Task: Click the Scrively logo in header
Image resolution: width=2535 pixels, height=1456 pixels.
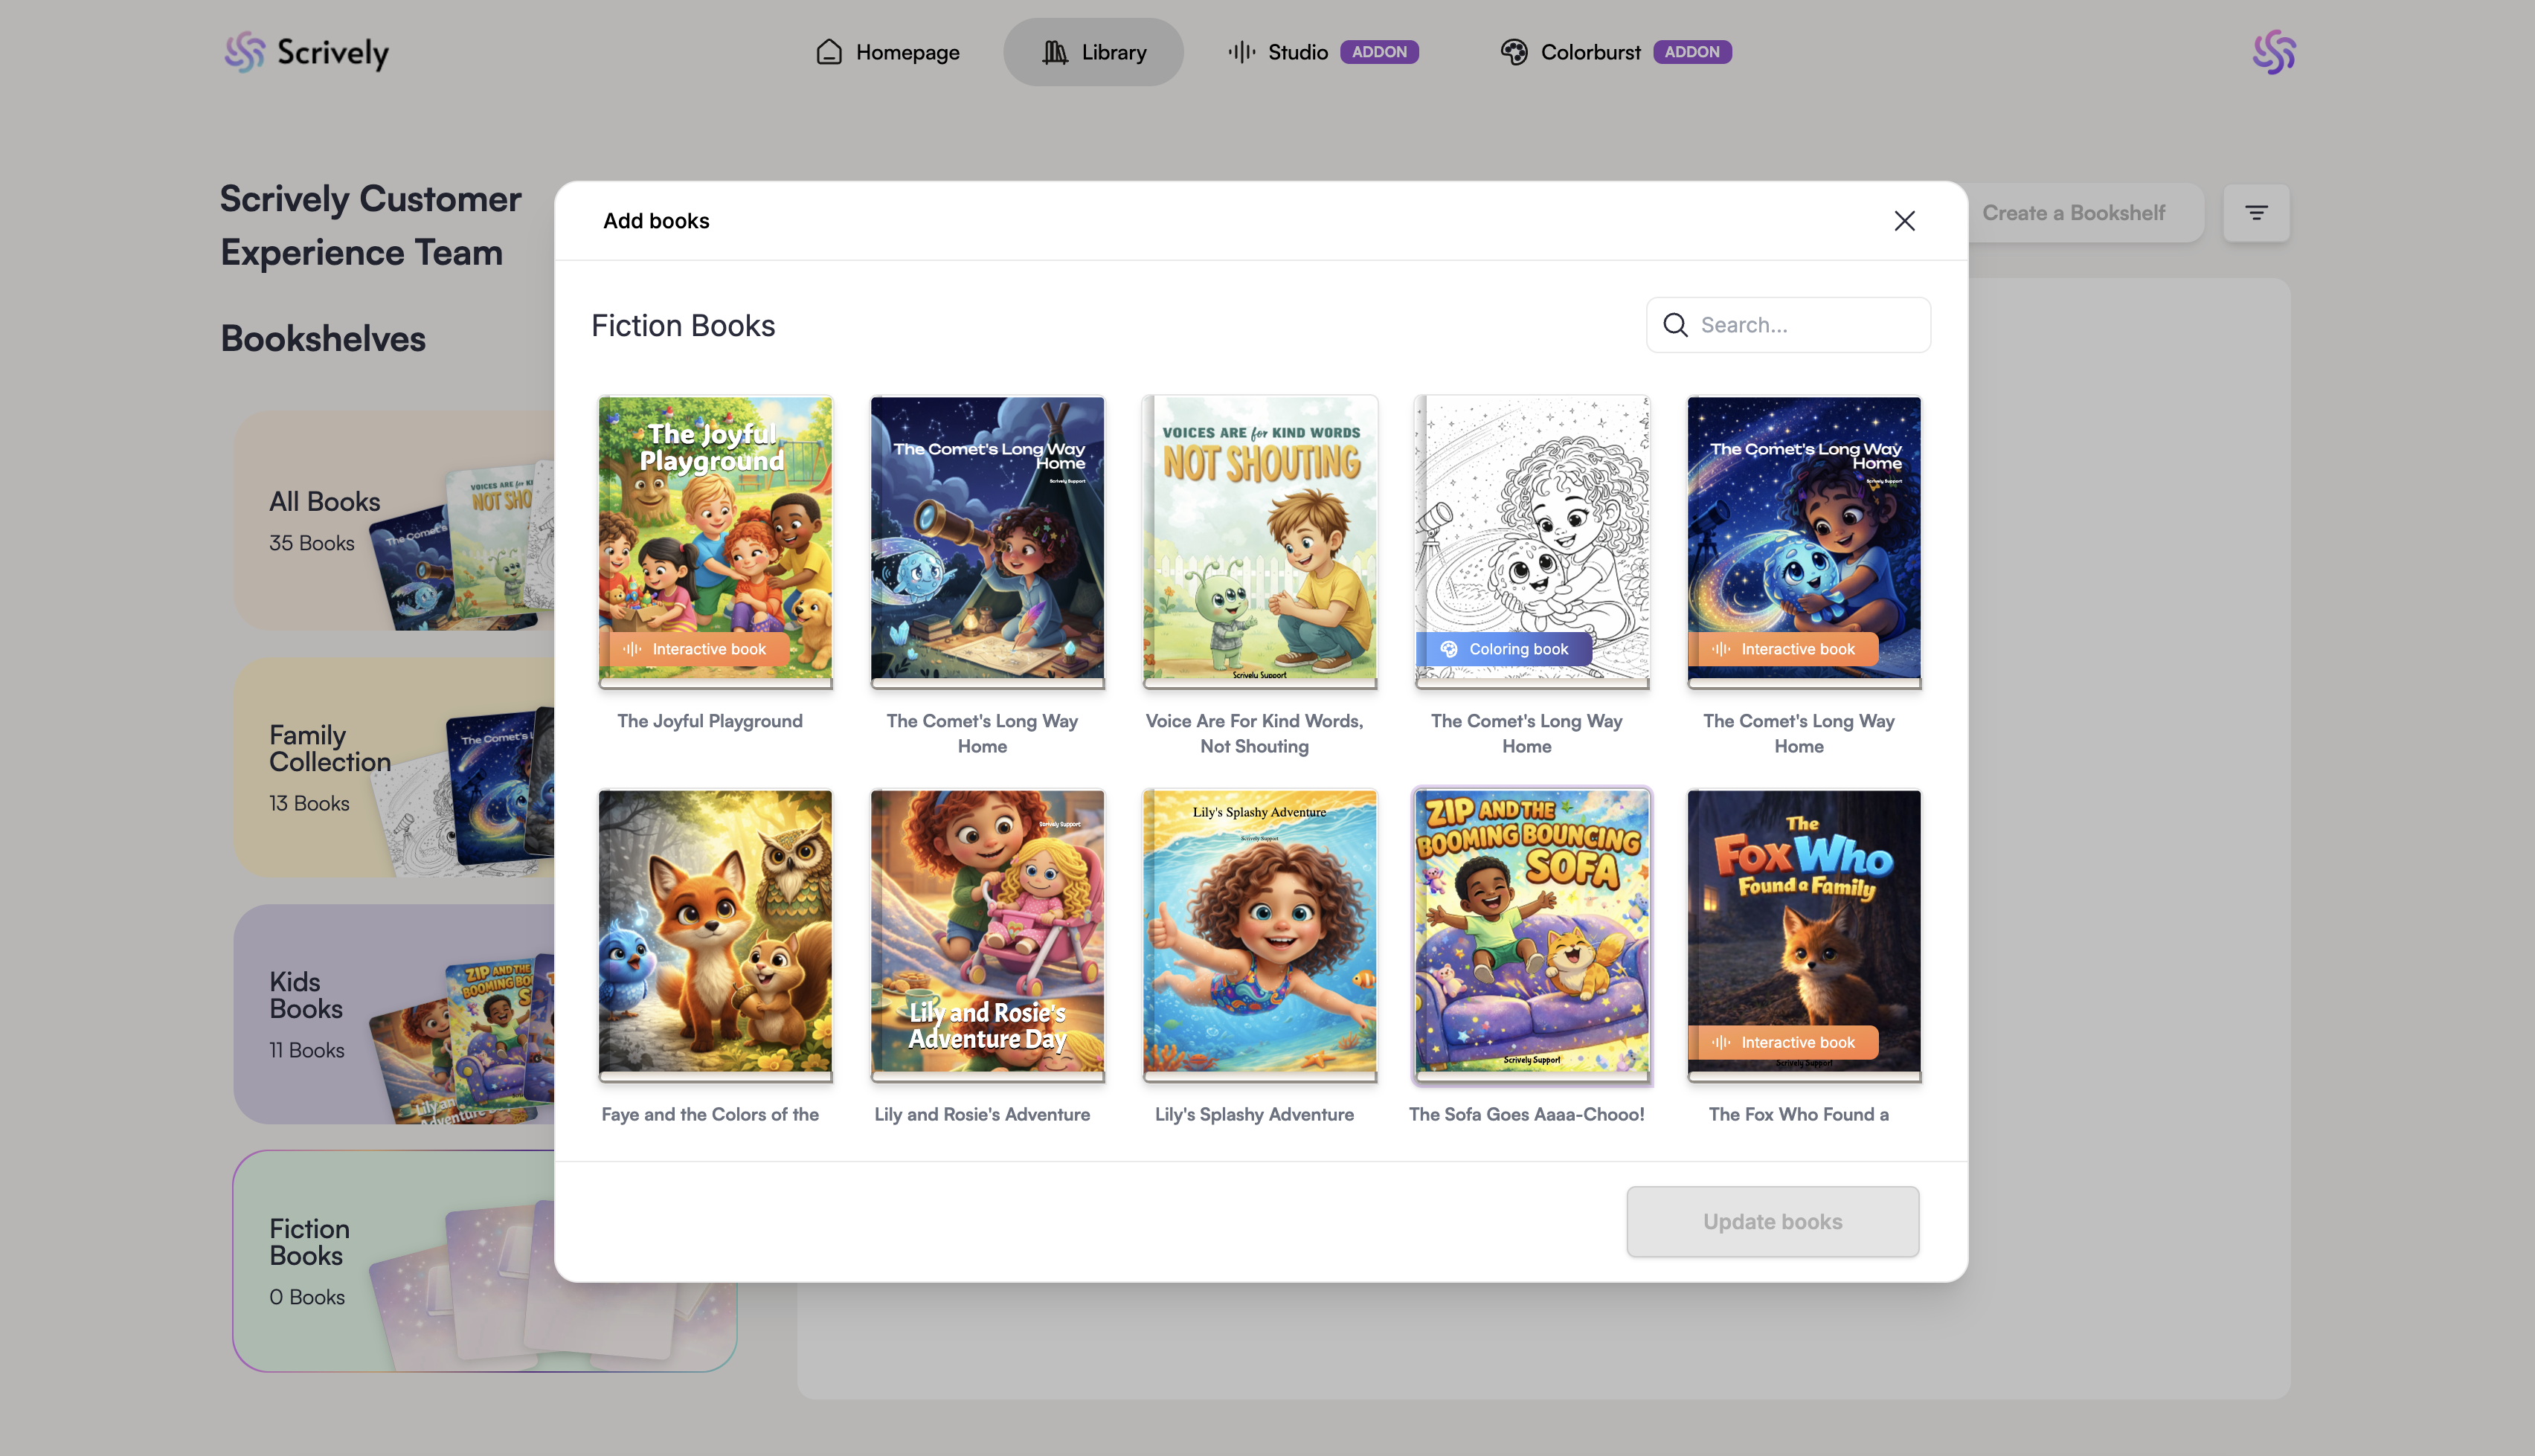Action: (306, 52)
